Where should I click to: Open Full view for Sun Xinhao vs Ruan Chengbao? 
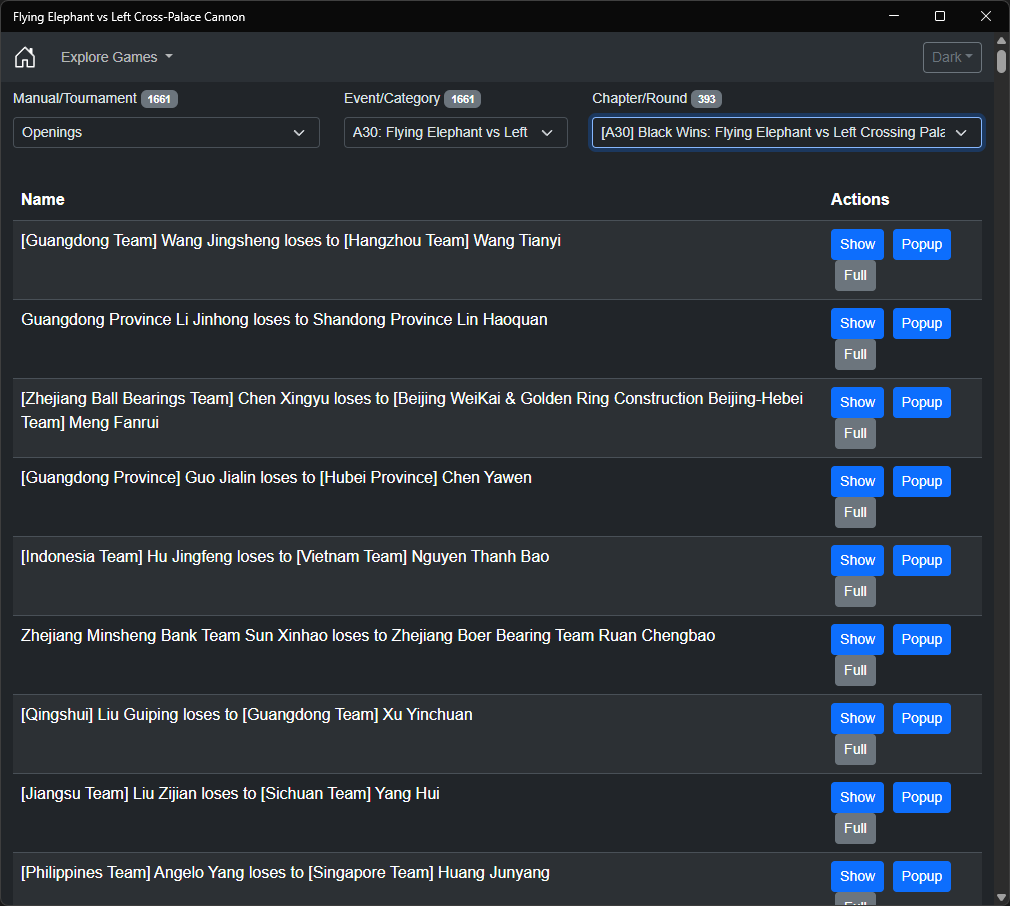pos(855,670)
